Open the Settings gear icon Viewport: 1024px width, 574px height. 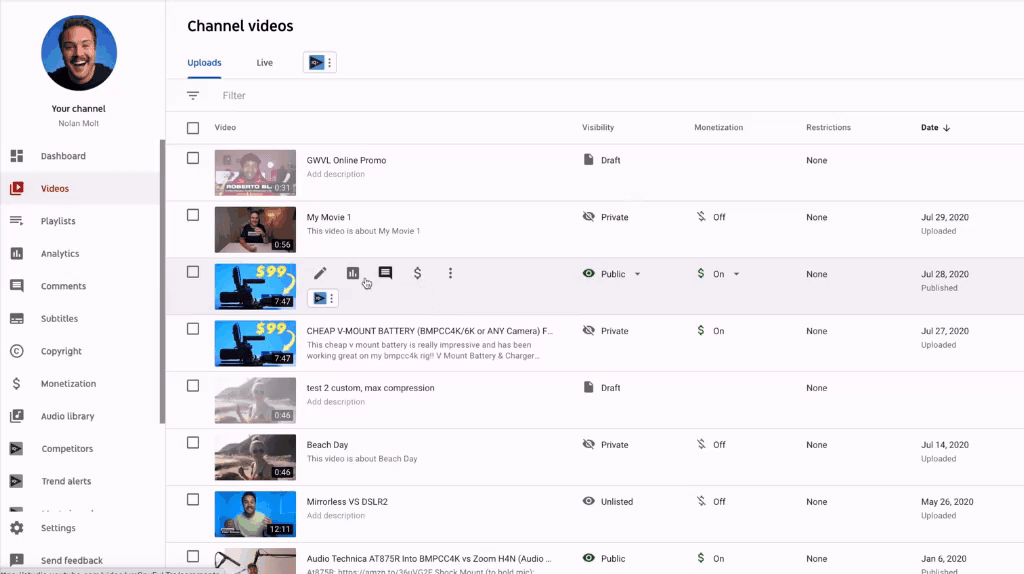tap(17, 528)
